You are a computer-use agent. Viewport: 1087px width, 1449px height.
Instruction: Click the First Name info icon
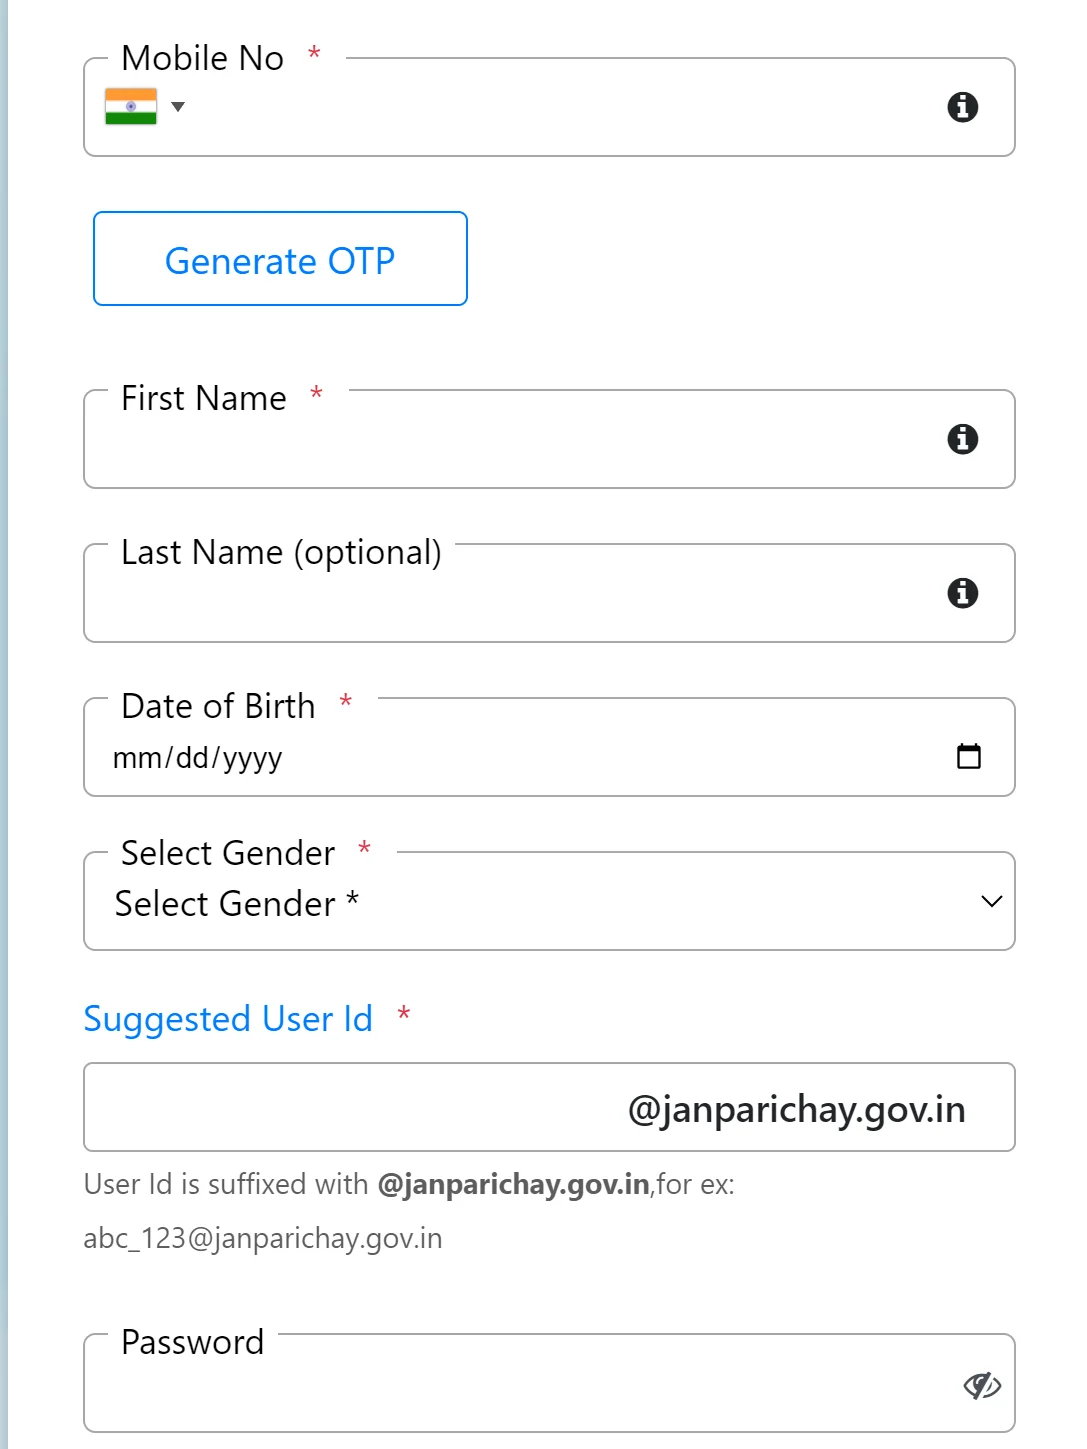pos(962,439)
